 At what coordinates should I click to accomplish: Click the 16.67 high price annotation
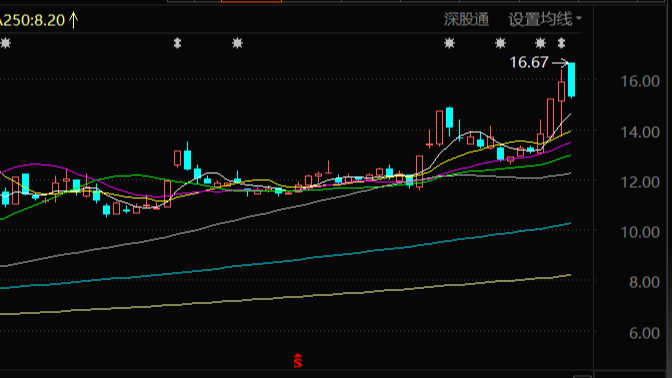tap(529, 63)
